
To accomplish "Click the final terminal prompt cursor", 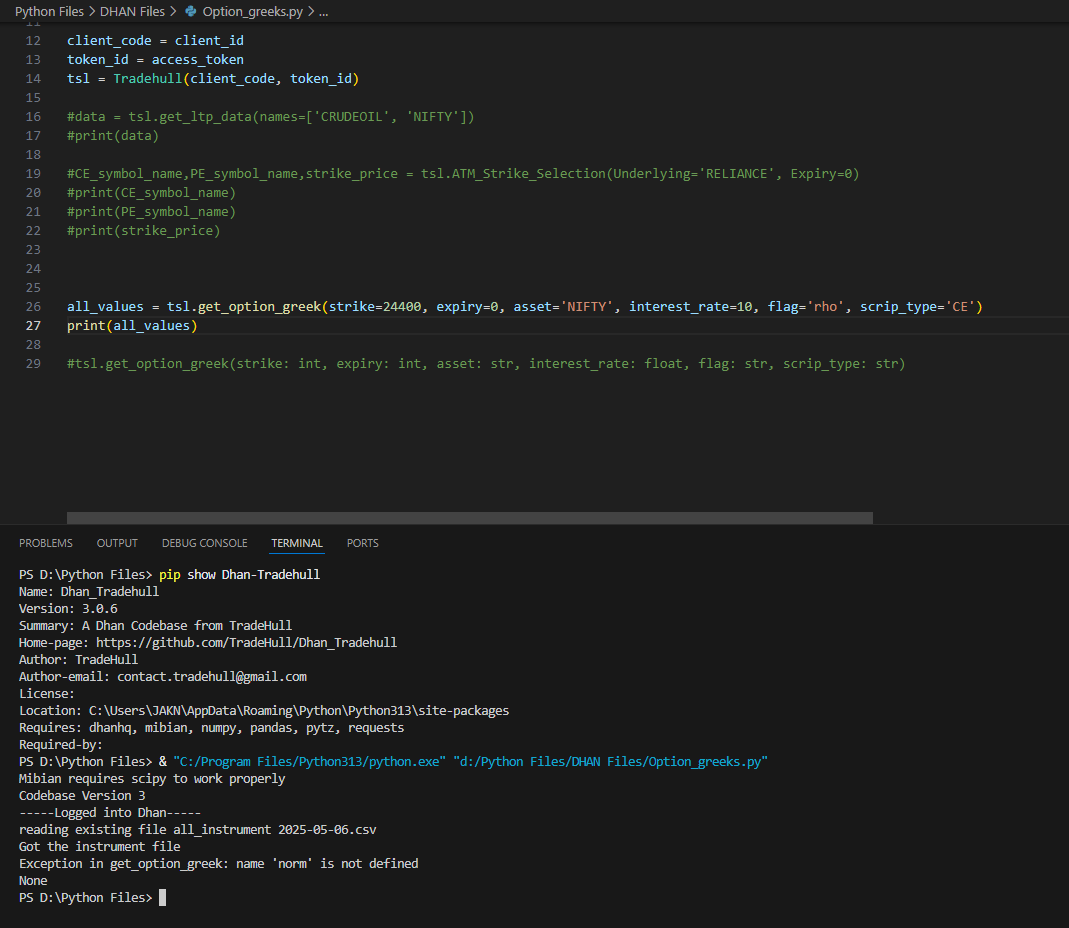I will pyautogui.click(x=162, y=897).
